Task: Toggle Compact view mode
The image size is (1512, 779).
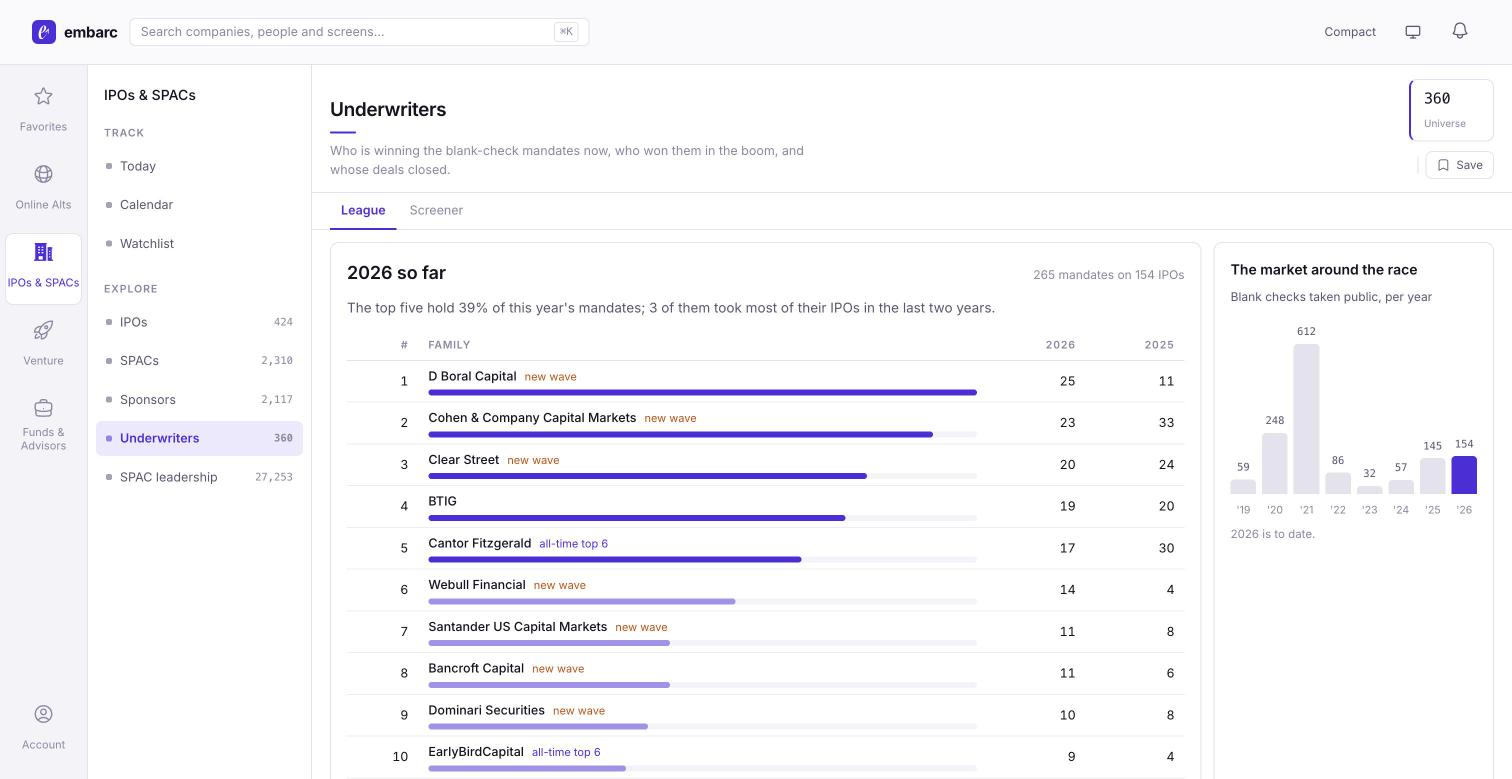Action: click(1350, 32)
